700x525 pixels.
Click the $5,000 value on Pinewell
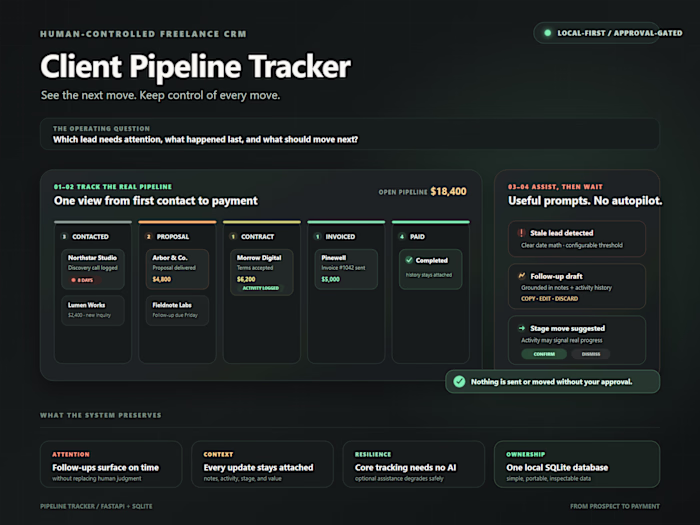330,279
